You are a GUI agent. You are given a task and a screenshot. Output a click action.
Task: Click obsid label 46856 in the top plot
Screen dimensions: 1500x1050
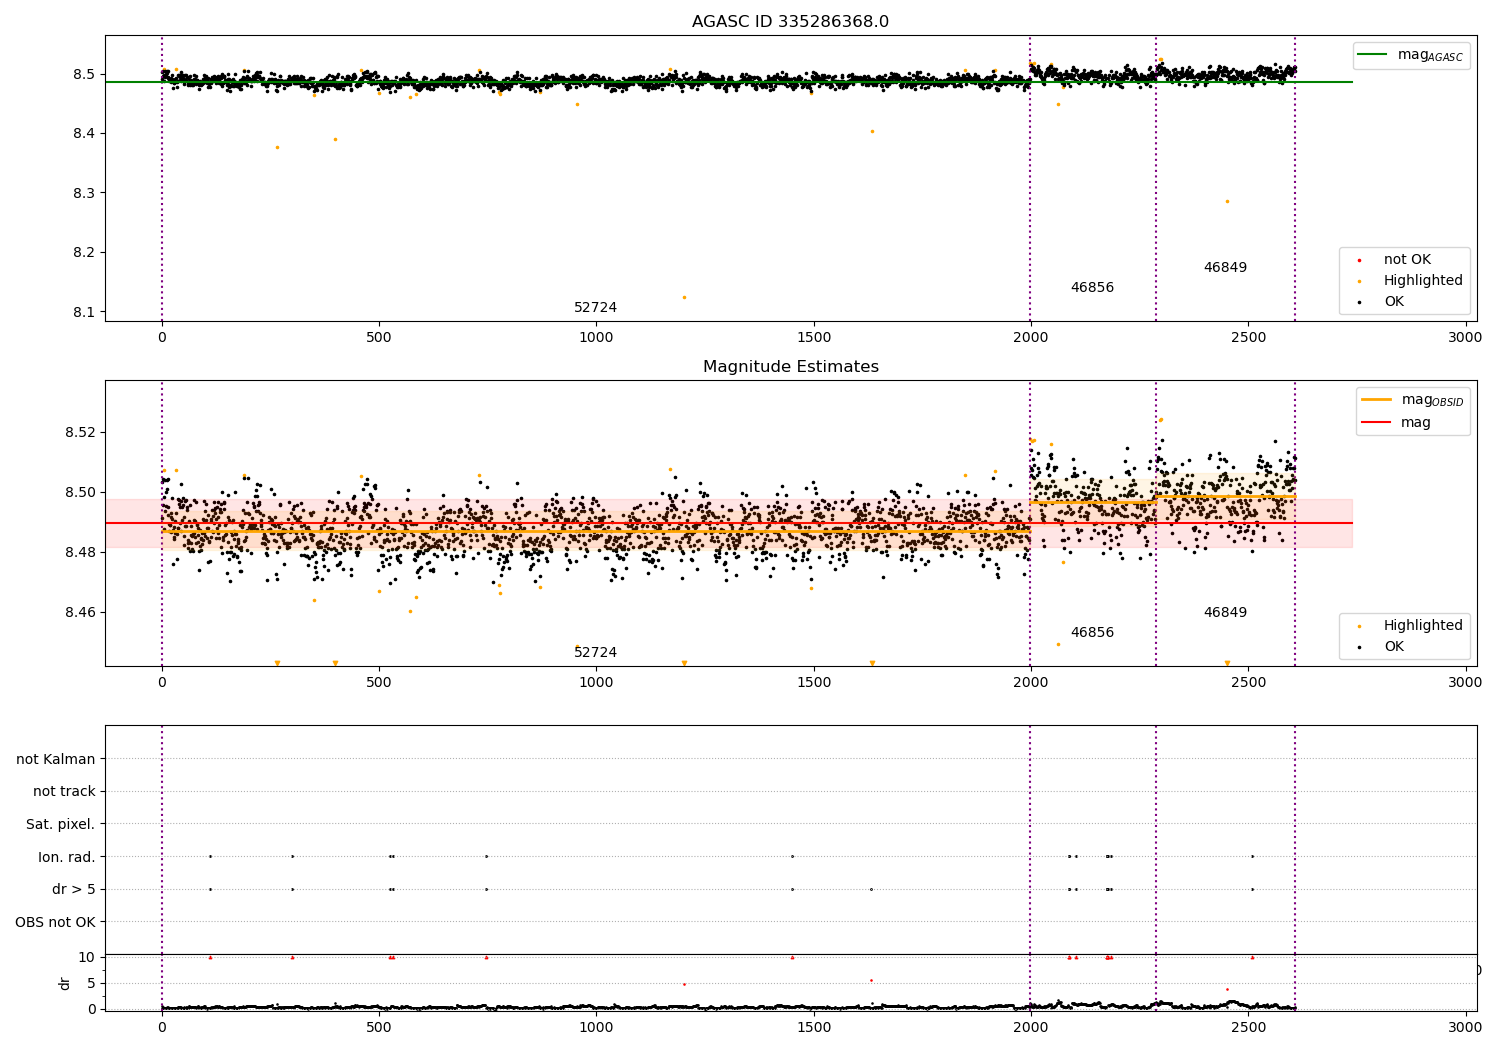tap(1092, 288)
